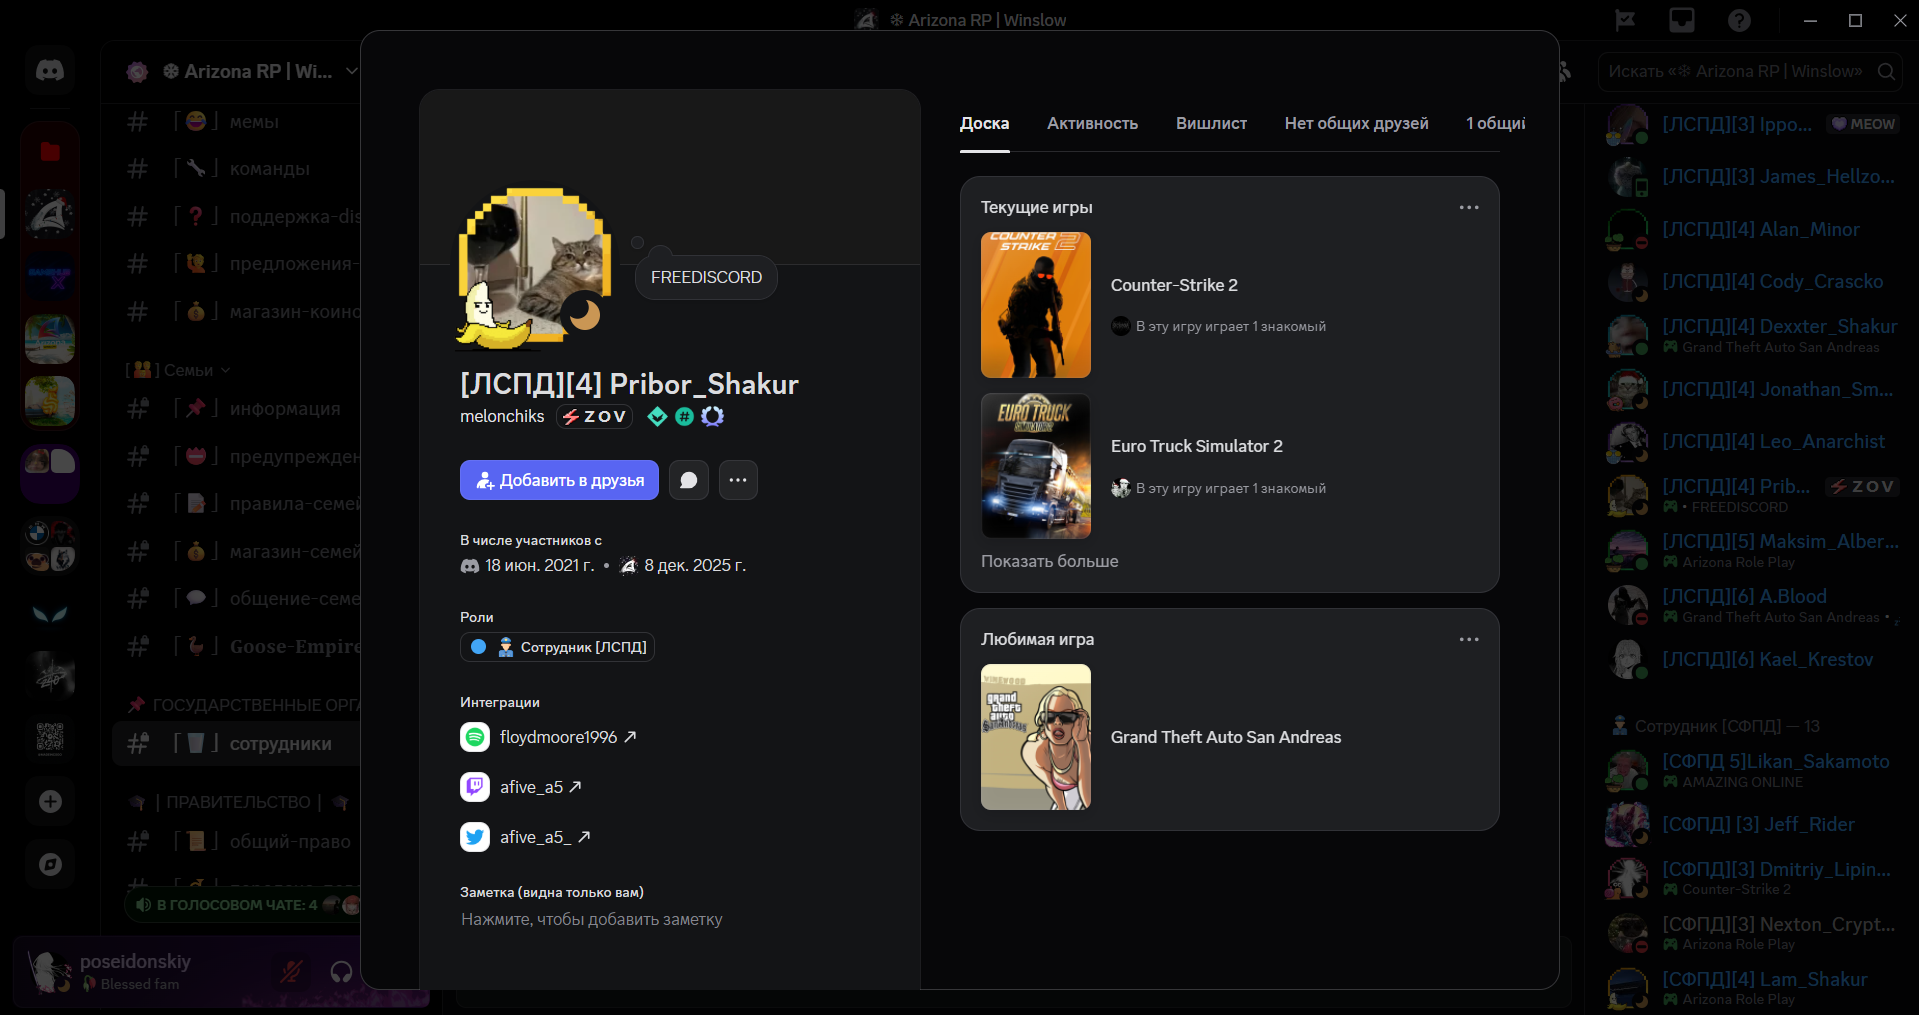The height and width of the screenshot is (1015, 1919).
Task: Select the Arizona RP server icon in sidebar
Action: (x=50, y=214)
